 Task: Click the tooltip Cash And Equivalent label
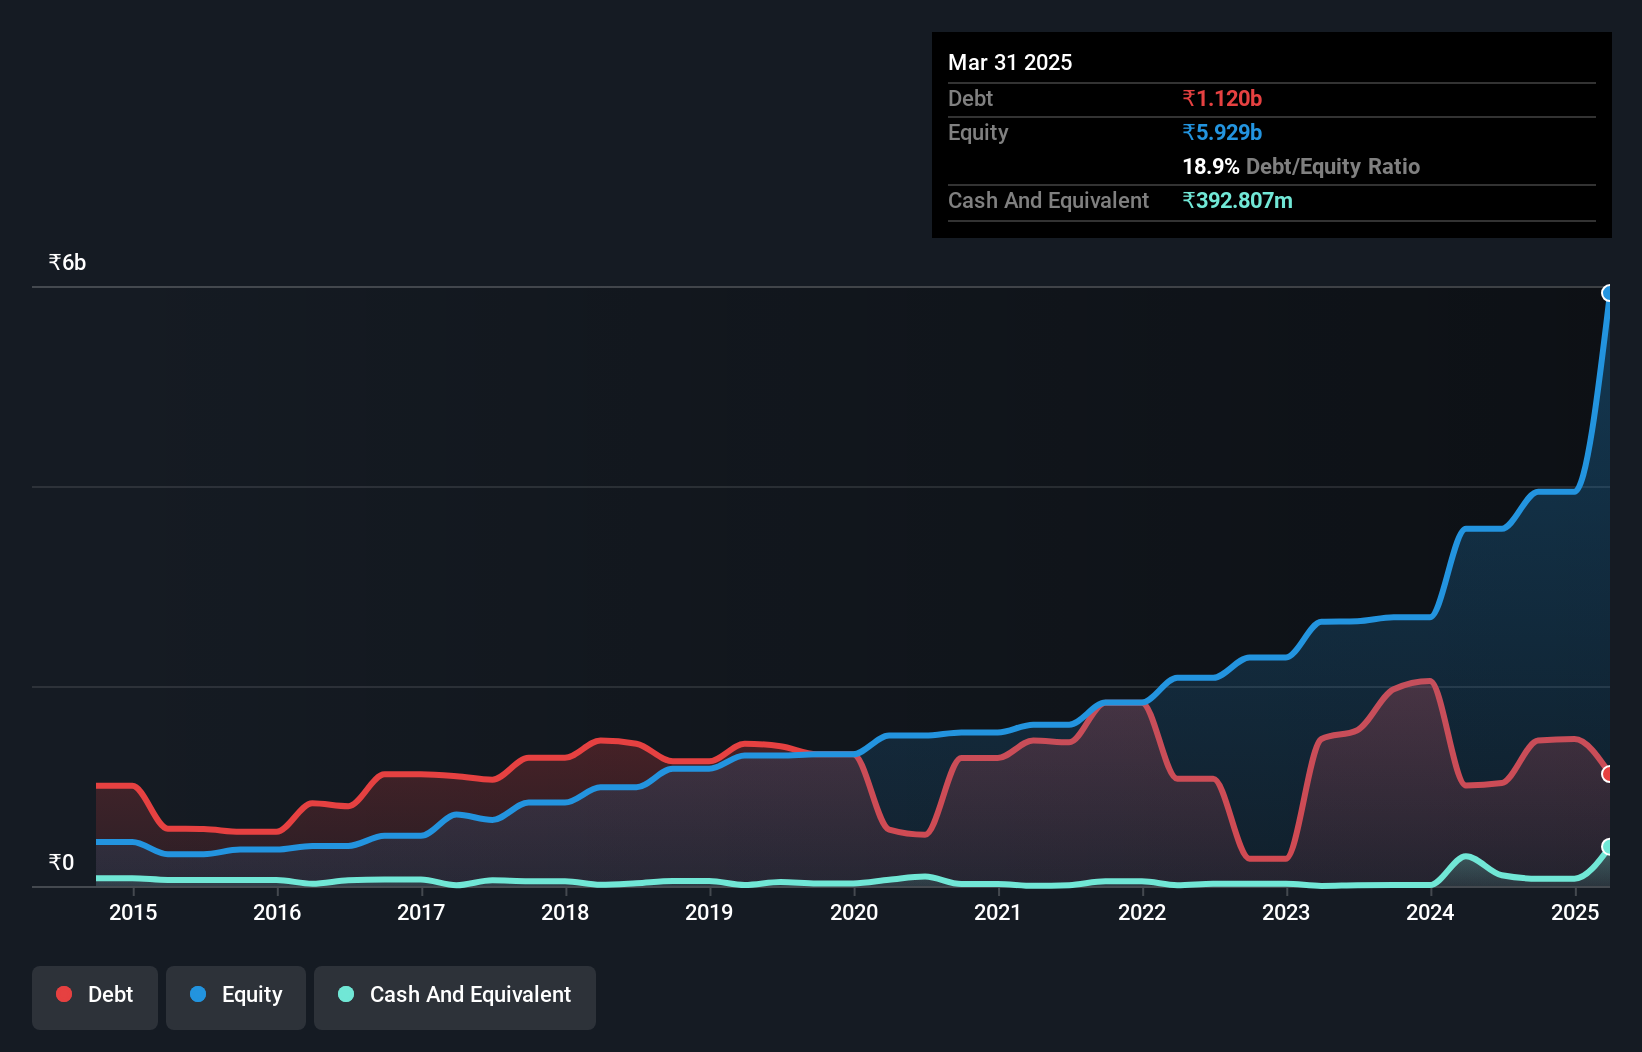click(1048, 200)
